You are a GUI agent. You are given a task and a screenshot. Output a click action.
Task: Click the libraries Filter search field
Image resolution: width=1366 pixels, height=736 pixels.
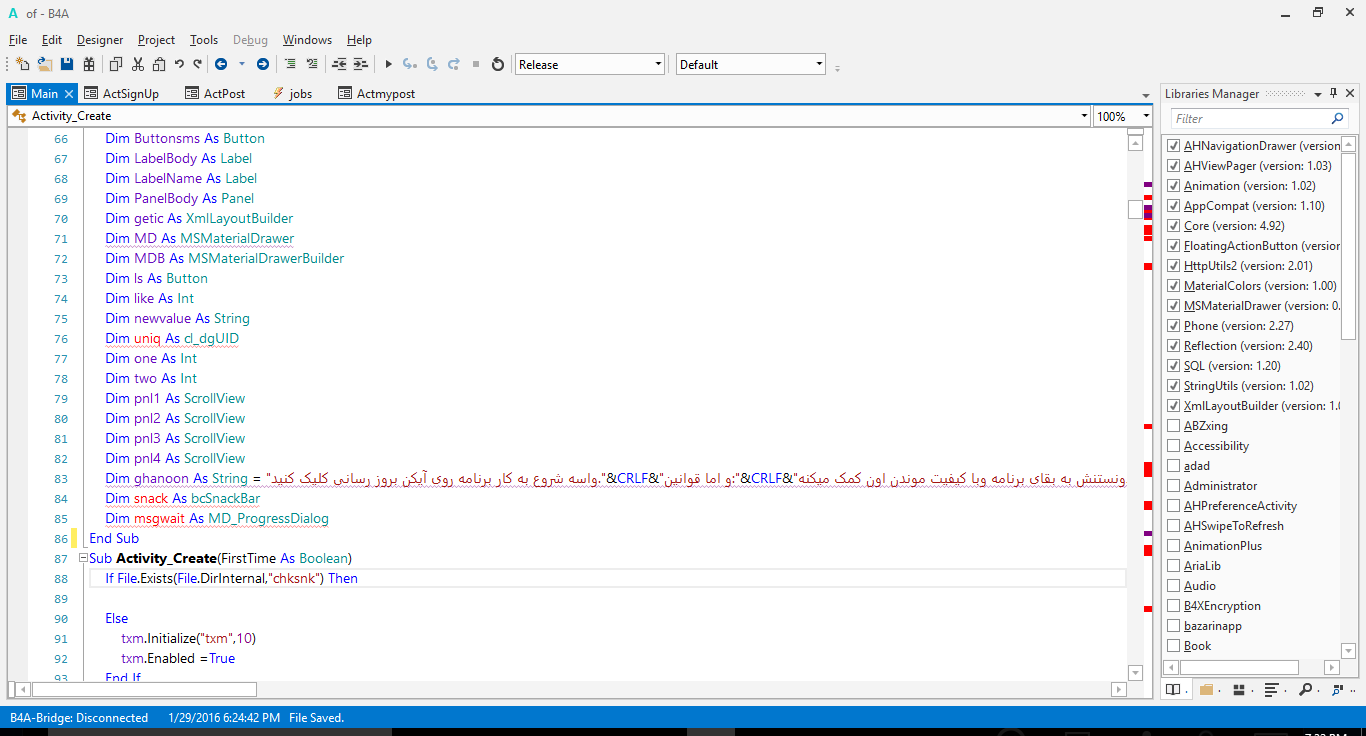click(x=1250, y=118)
